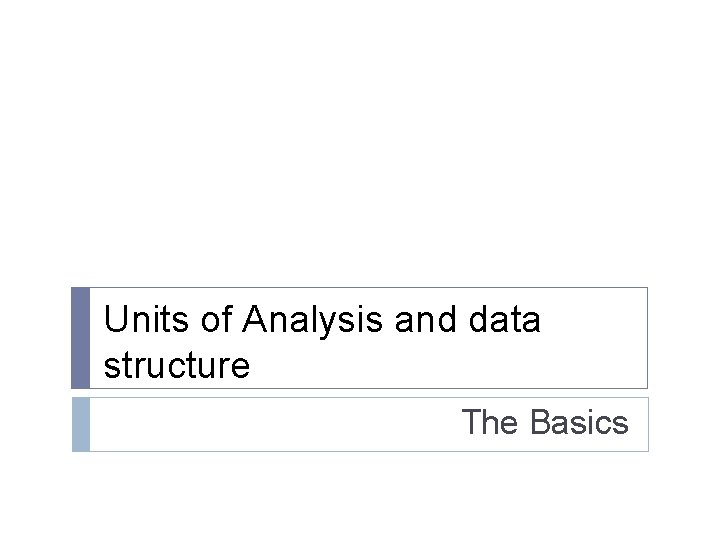The height and width of the screenshot is (540, 720).
Task: Click the word 'Analysis' in the title
Action: point(314,320)
